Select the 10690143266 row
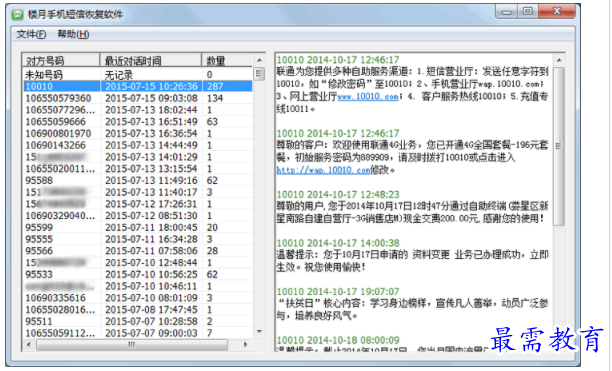 tap(137, 145)
